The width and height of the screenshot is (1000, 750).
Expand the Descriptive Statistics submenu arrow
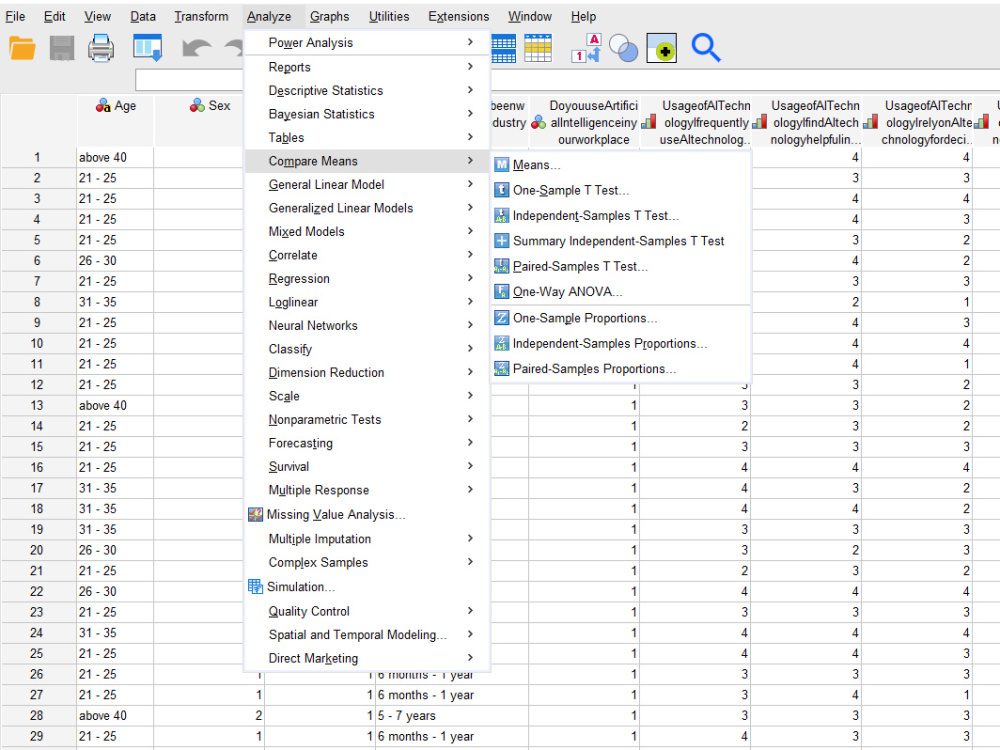(470, 90)
